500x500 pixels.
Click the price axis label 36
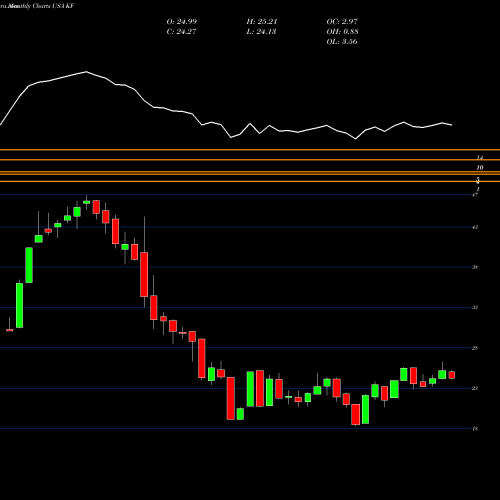475,267
